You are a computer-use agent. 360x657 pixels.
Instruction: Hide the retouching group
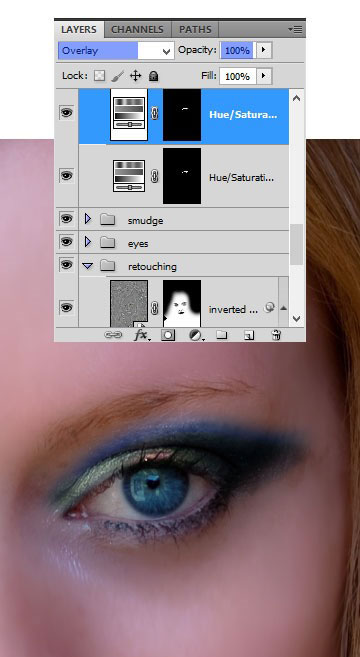coord(66,265)
